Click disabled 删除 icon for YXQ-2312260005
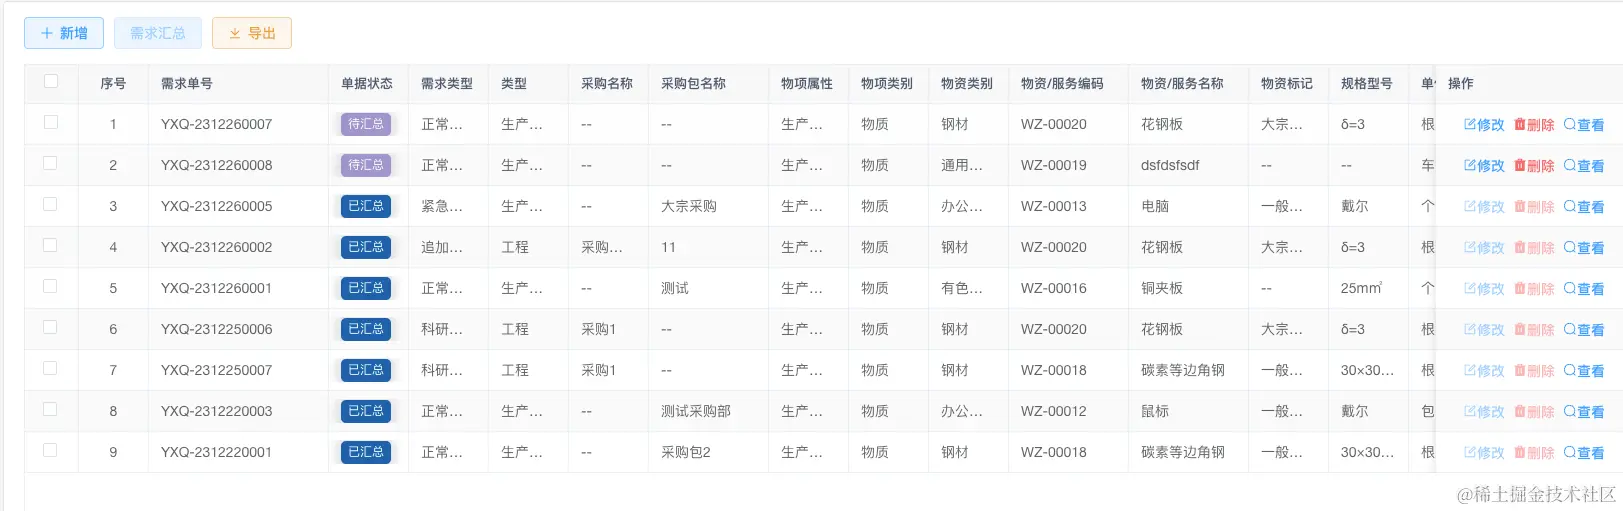The image size is (1623, 511). coord(1534,207)
